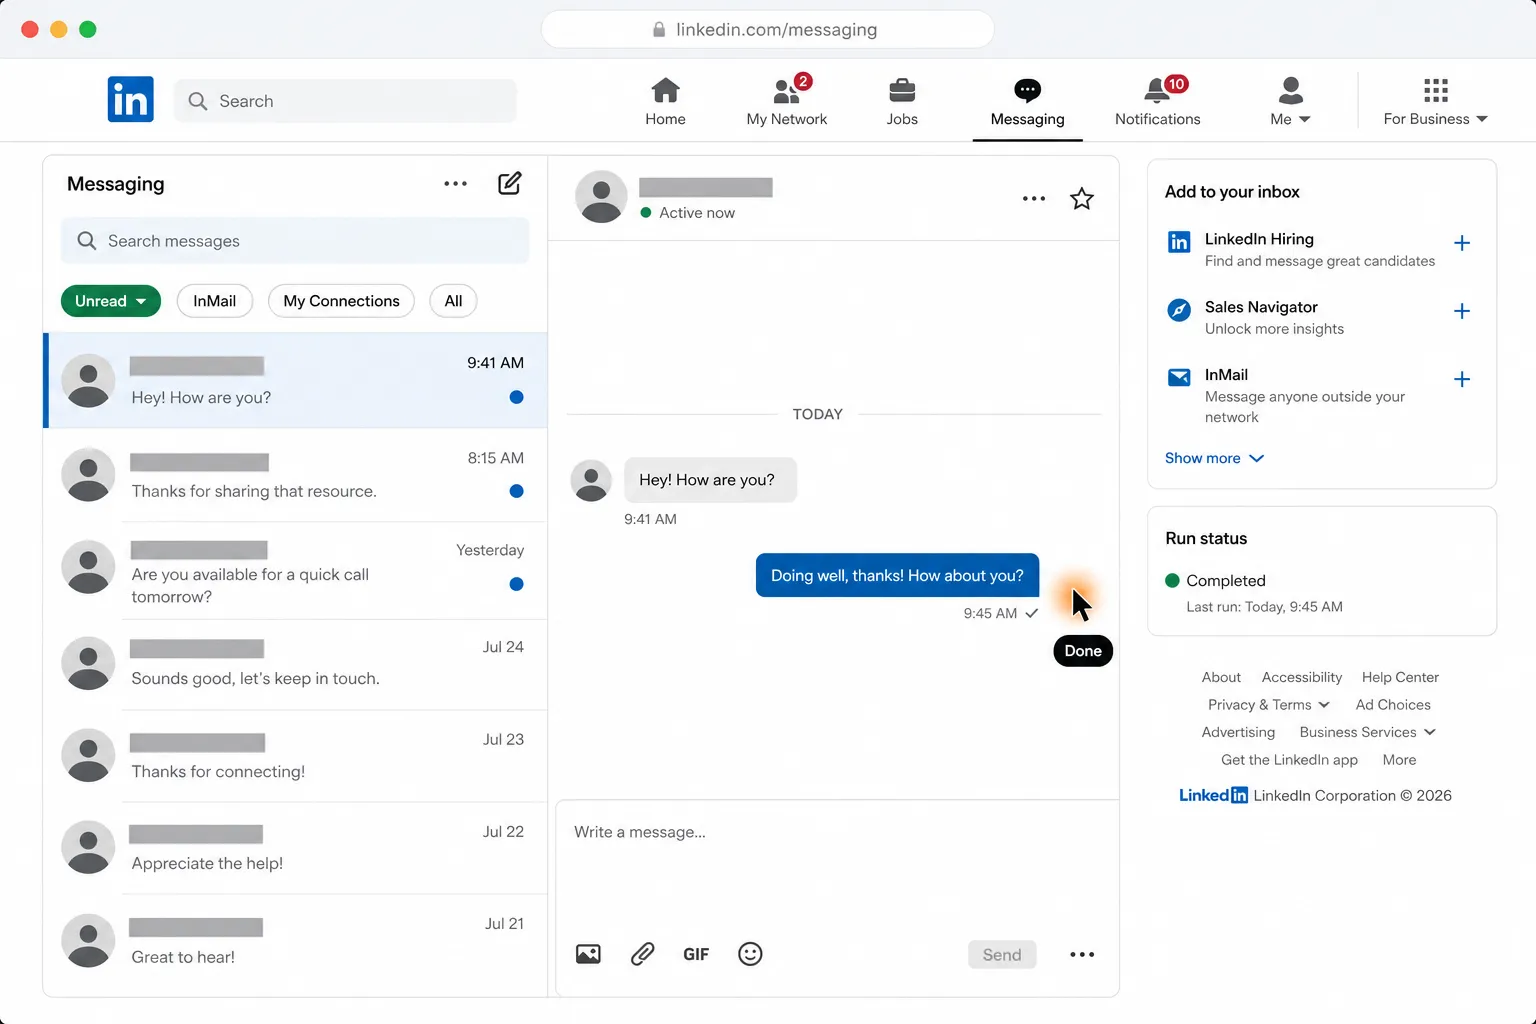
Task: Click sender avatar beside 'Hey! How are you?' bubble
Action: pyautogui.click(x=591, y=481)
